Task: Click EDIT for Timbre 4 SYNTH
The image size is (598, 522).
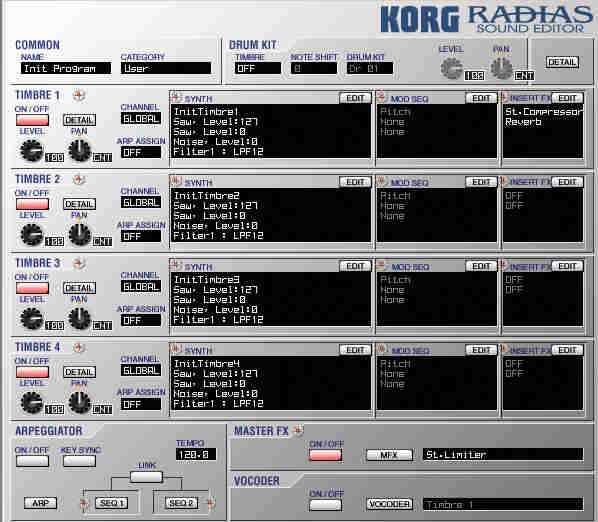Action: pos(355,350)
